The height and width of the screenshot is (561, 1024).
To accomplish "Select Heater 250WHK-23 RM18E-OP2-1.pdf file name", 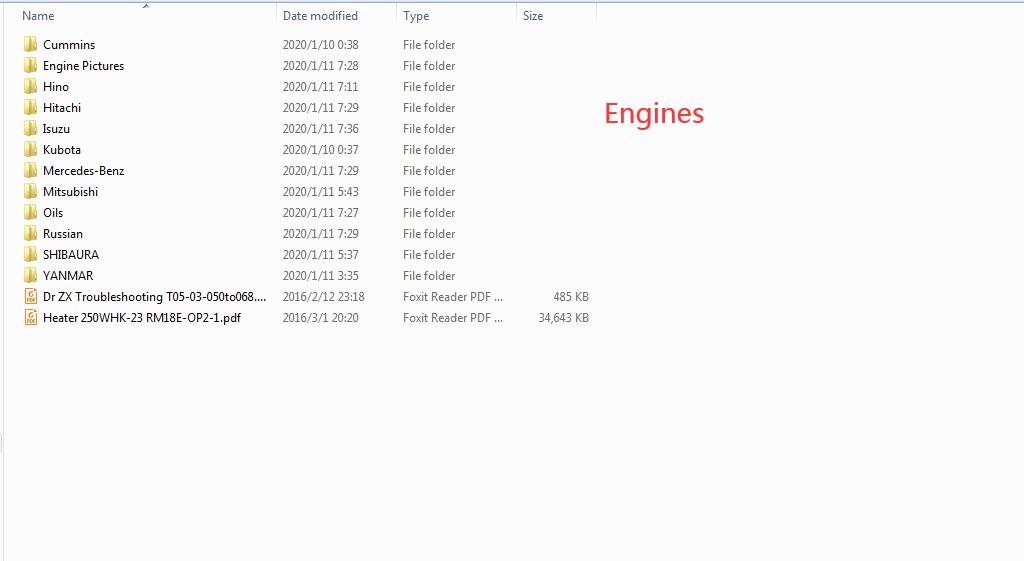I will 142,317.
